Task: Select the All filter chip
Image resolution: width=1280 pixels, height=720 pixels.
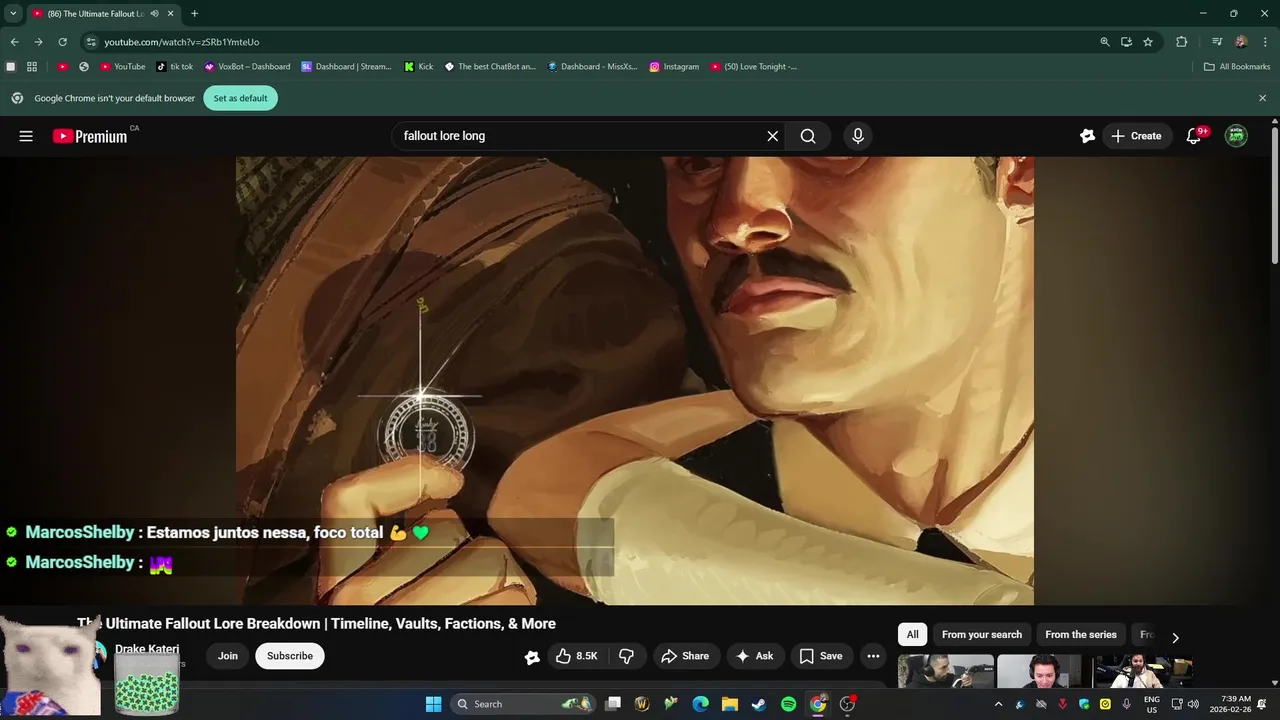Action: click(912, 635)
